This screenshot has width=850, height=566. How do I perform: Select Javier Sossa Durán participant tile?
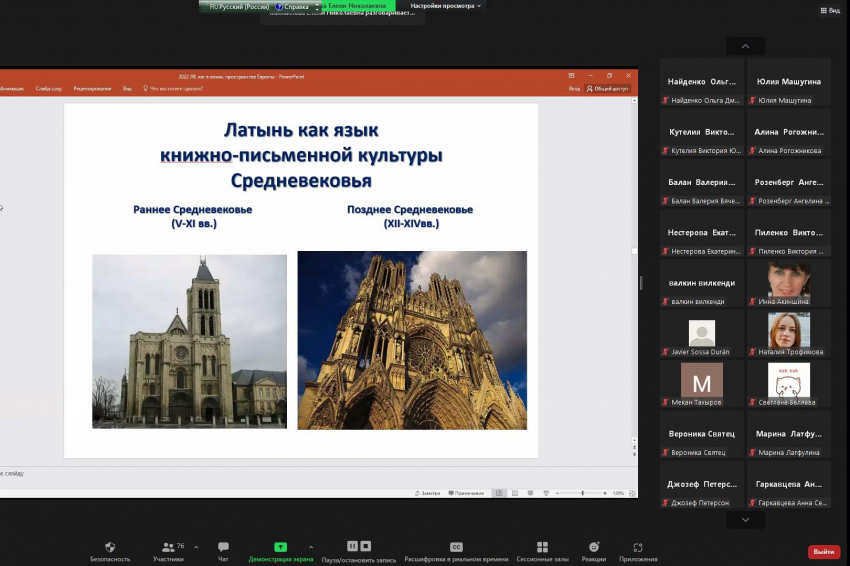[702, 333]
